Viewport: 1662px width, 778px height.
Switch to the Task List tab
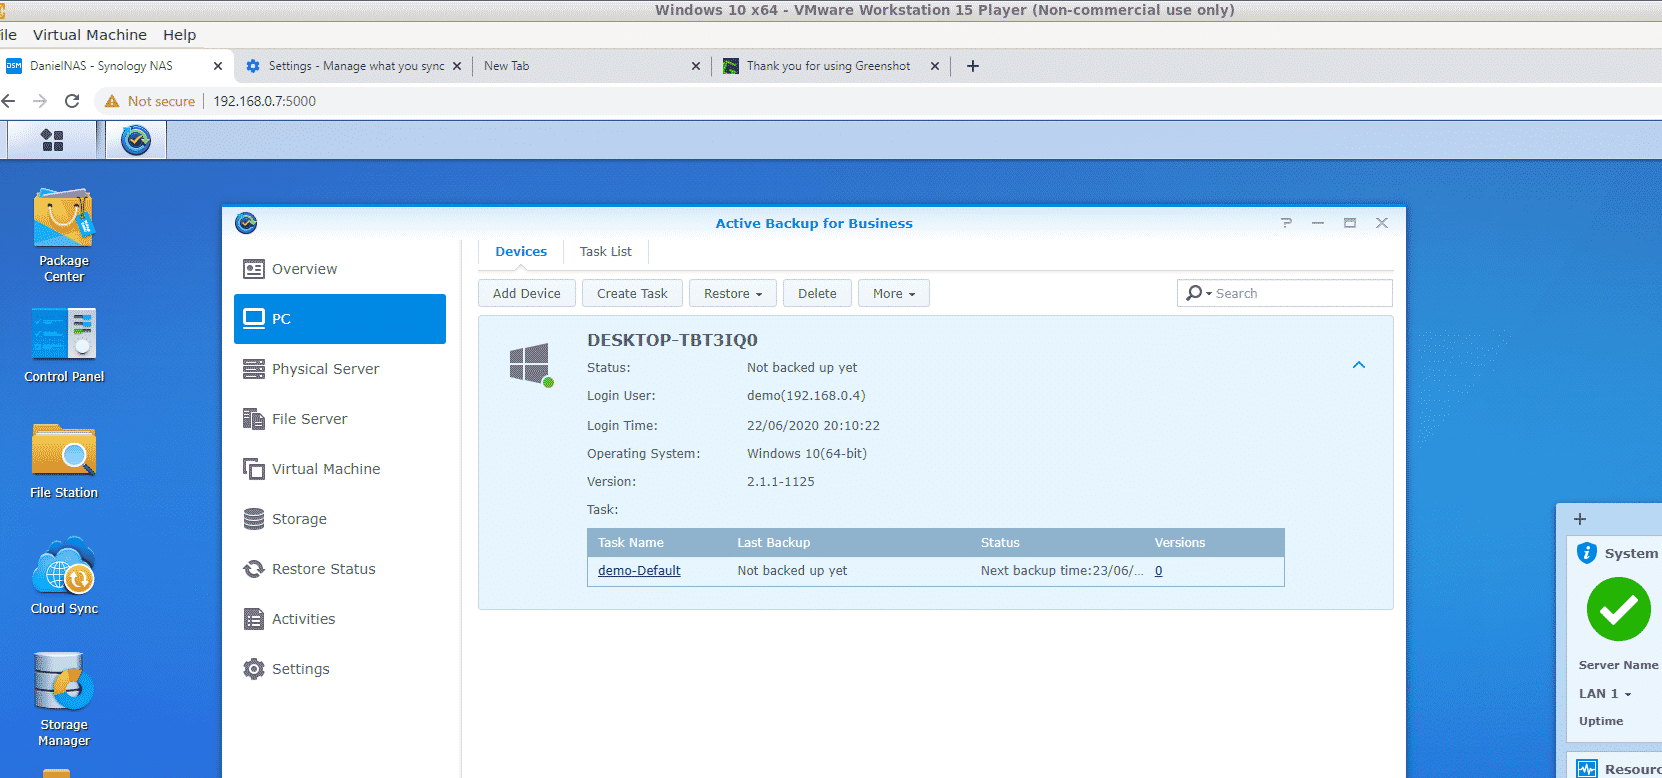[x=605, y=252]
